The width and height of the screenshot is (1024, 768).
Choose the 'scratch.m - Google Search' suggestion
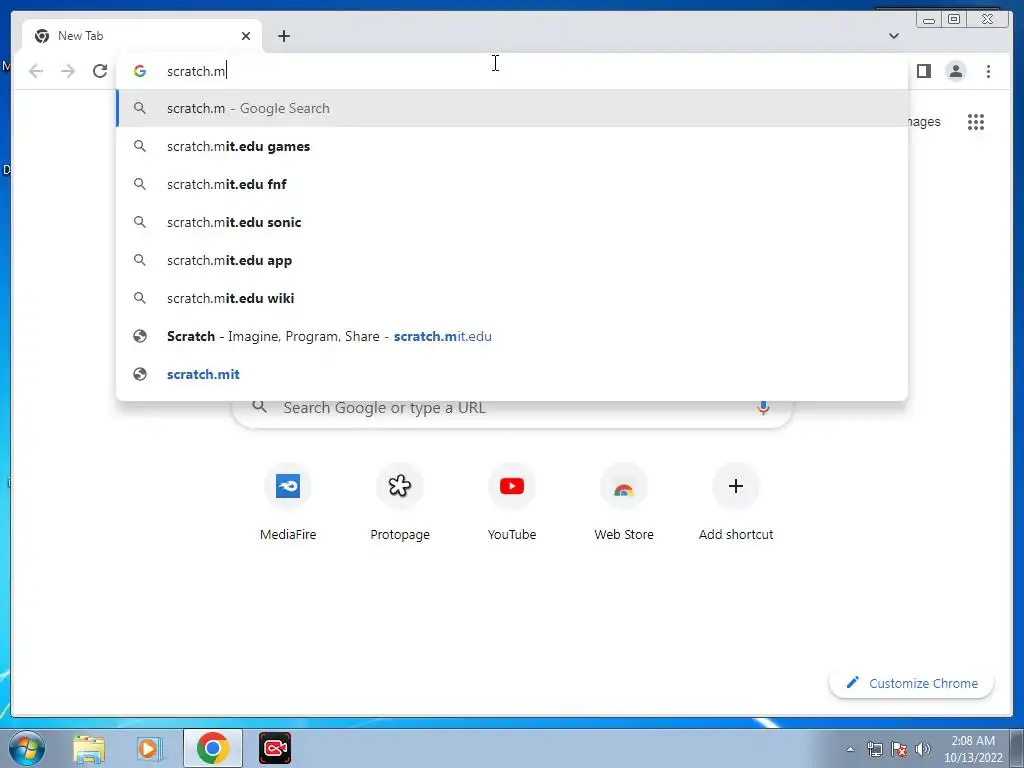[x=511, y=108]
